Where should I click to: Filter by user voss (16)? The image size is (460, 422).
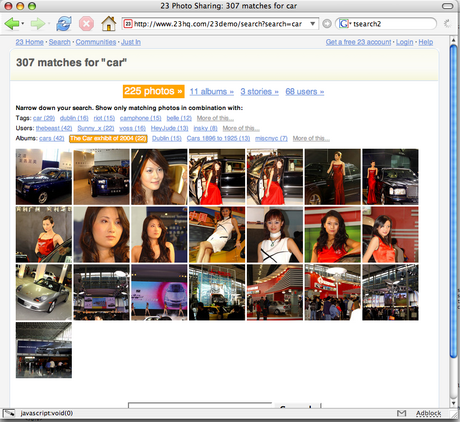132,128
